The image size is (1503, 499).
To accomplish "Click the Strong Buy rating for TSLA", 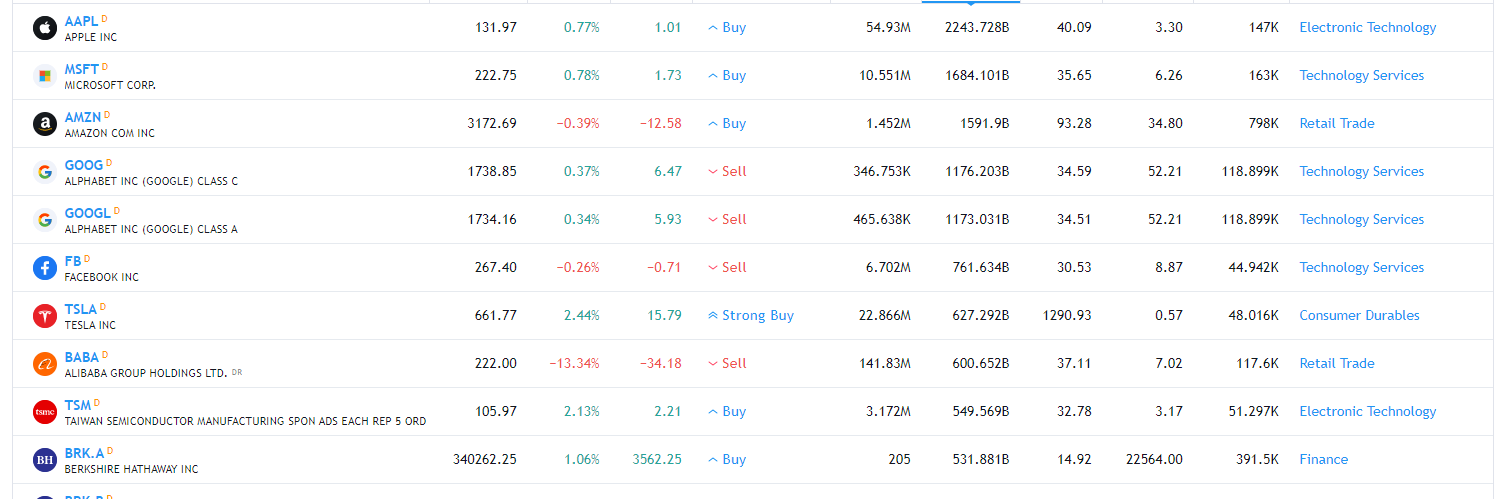I will point(750,316).
